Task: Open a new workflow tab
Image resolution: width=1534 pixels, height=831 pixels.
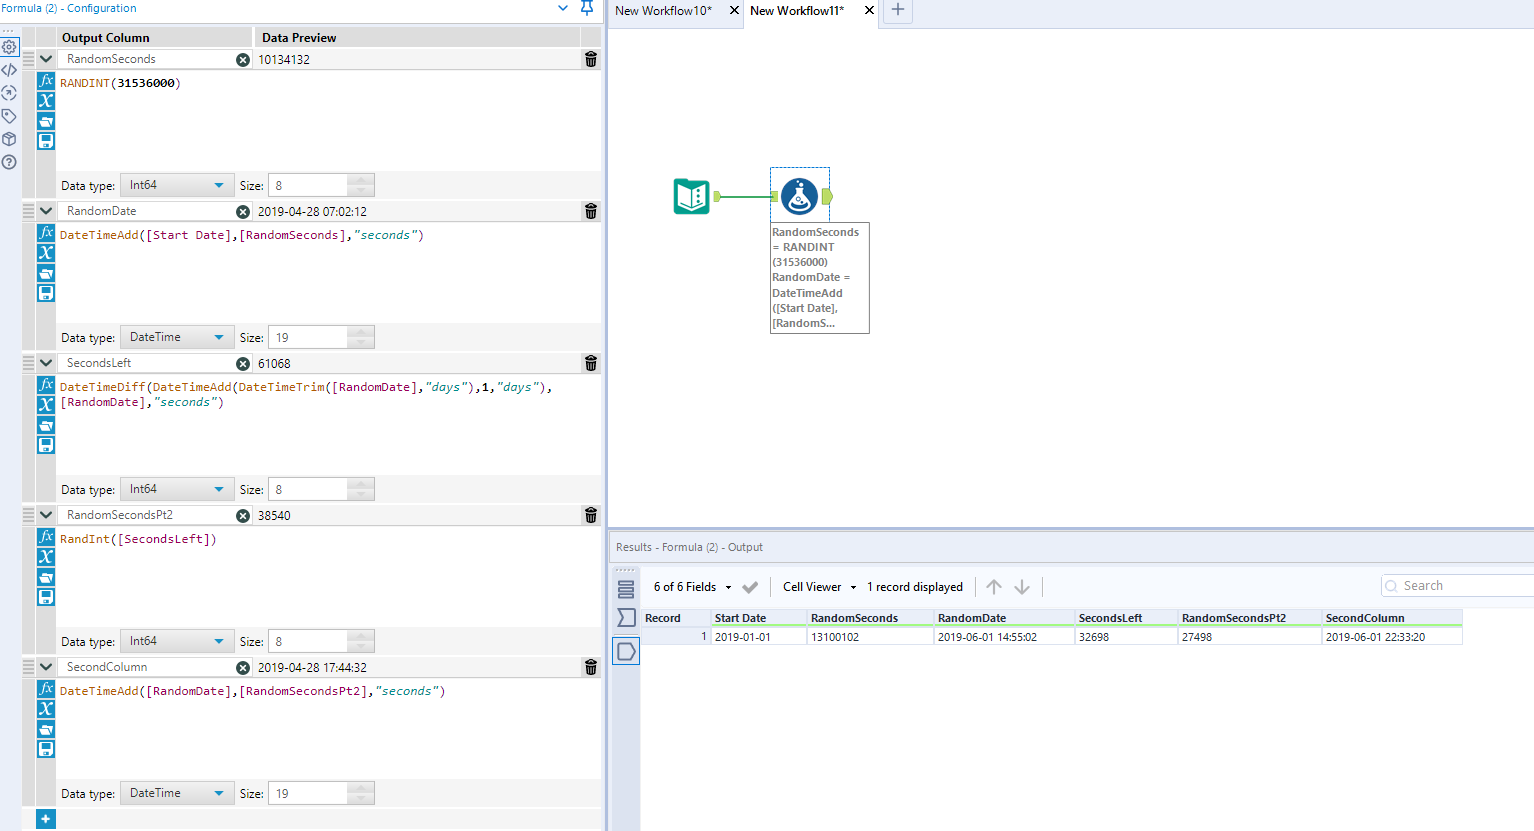Action: click(x=898, y=10)
